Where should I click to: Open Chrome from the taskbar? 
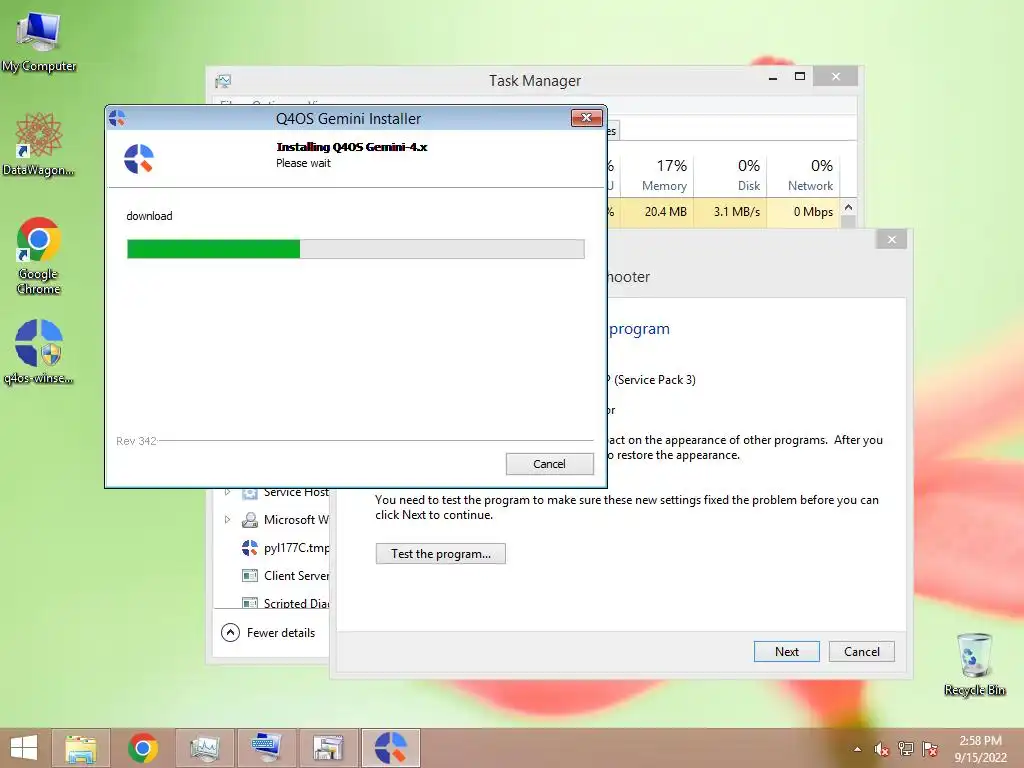click(x=143, y=748)
